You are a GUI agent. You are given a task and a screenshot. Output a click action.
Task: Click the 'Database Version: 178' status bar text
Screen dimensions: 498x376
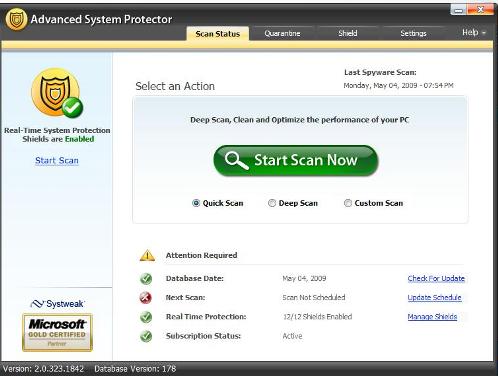135,369
